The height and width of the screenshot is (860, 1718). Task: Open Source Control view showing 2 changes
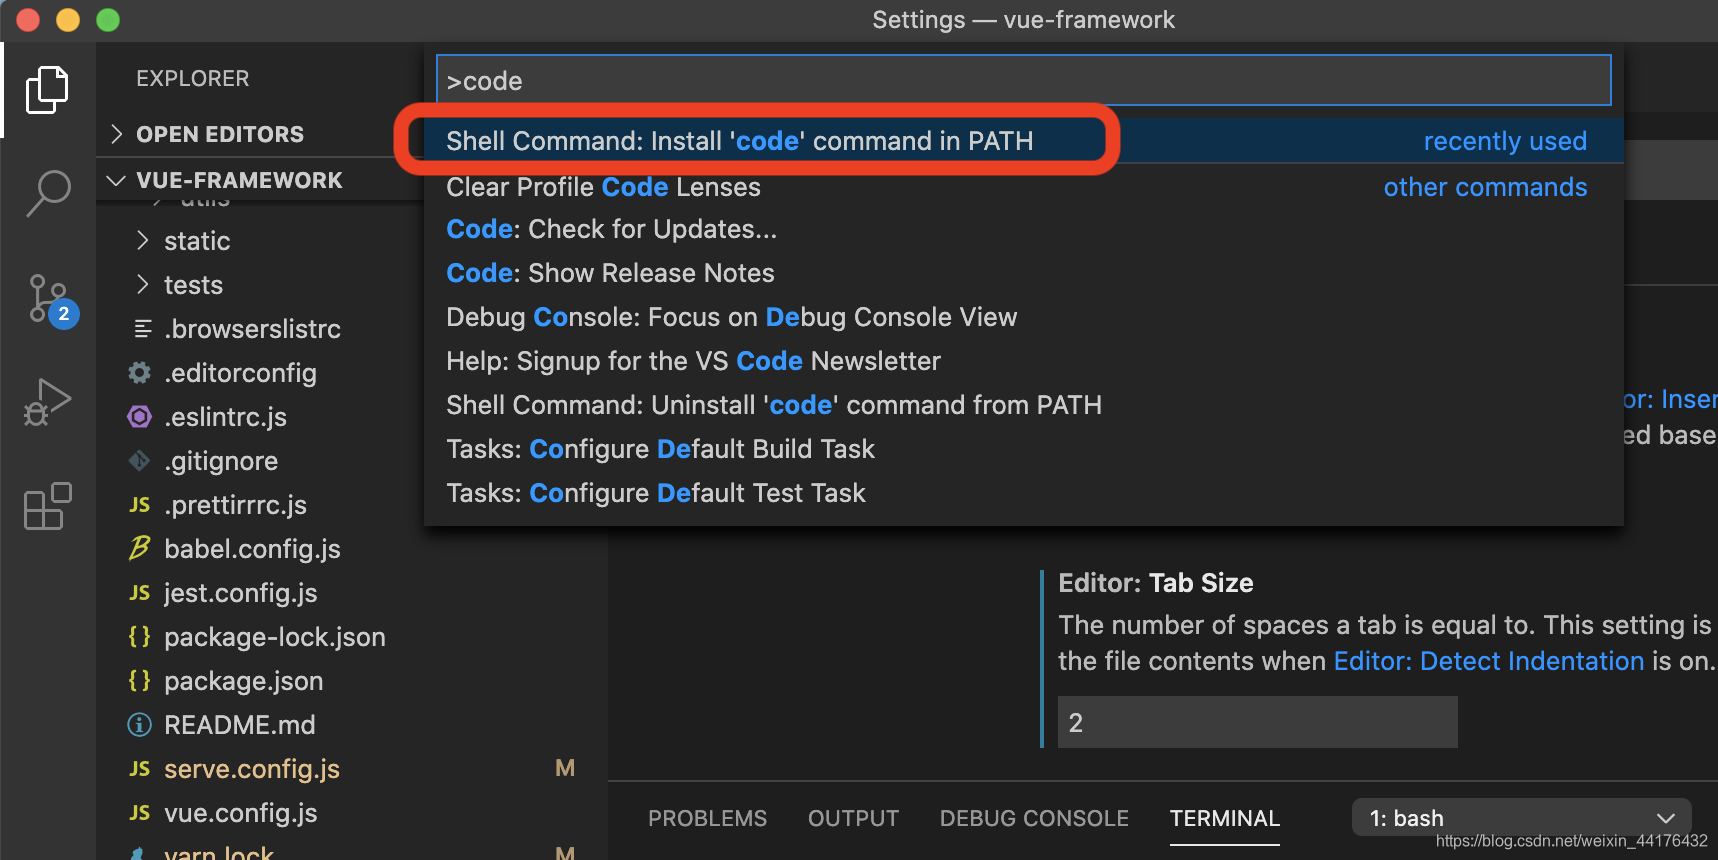pyautogui.click(x=46, y=298)
